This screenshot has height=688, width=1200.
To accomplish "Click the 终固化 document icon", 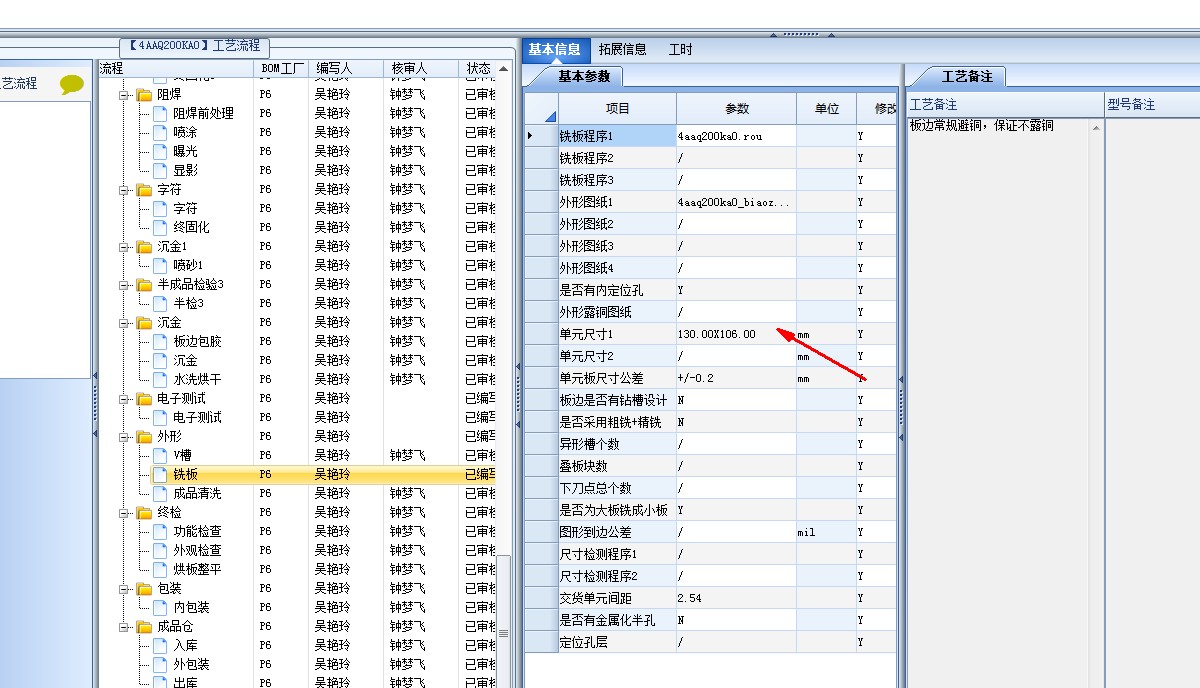I will 160,228.
